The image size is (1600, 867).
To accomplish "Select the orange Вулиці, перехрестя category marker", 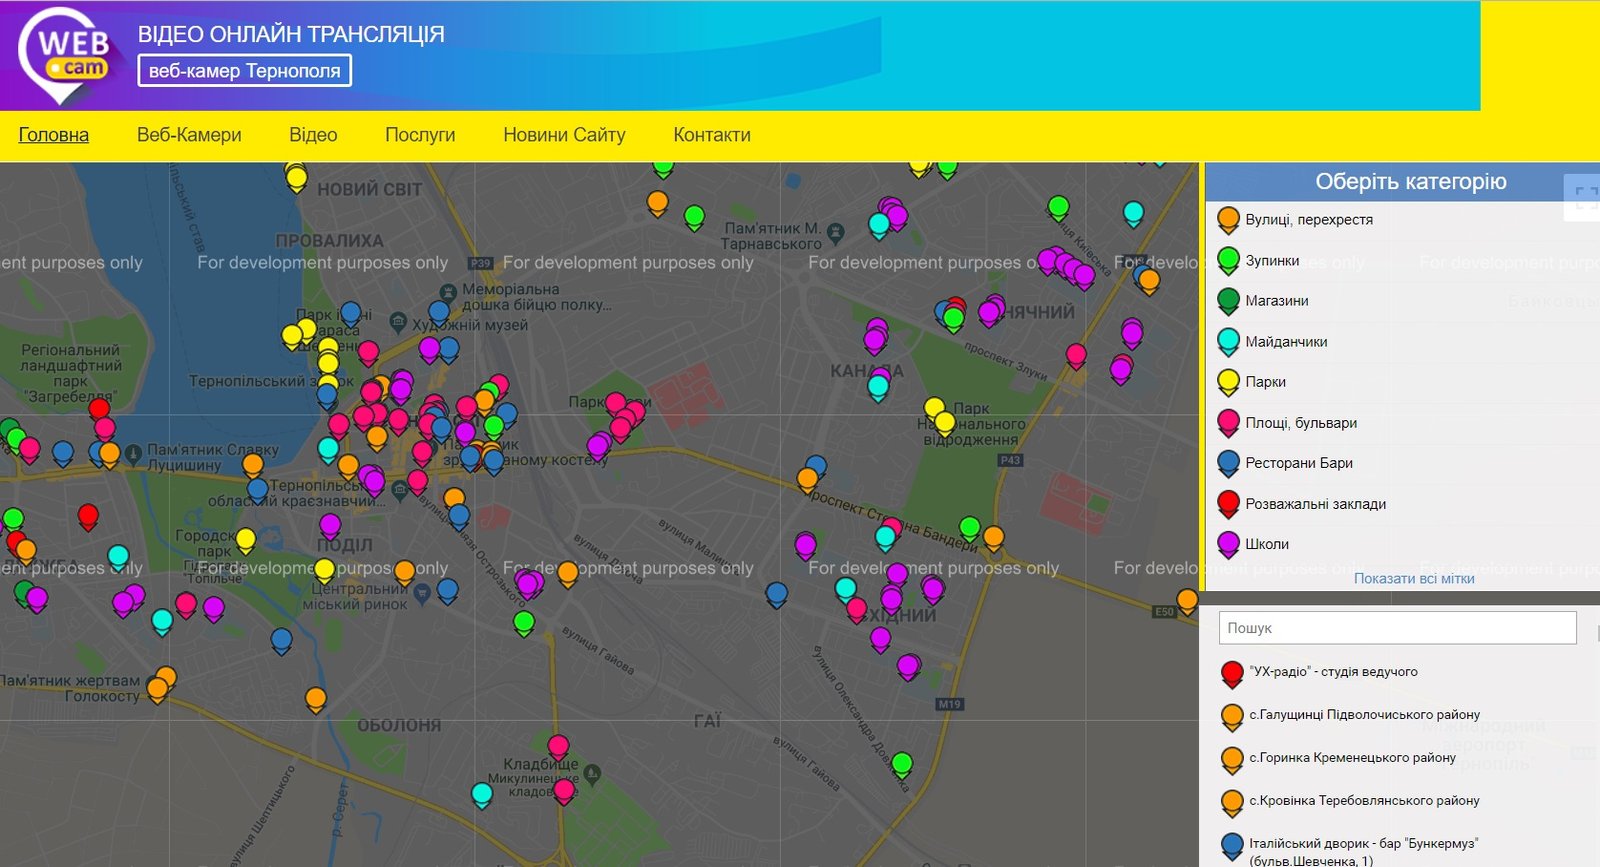I will (x=1229, y=221).
